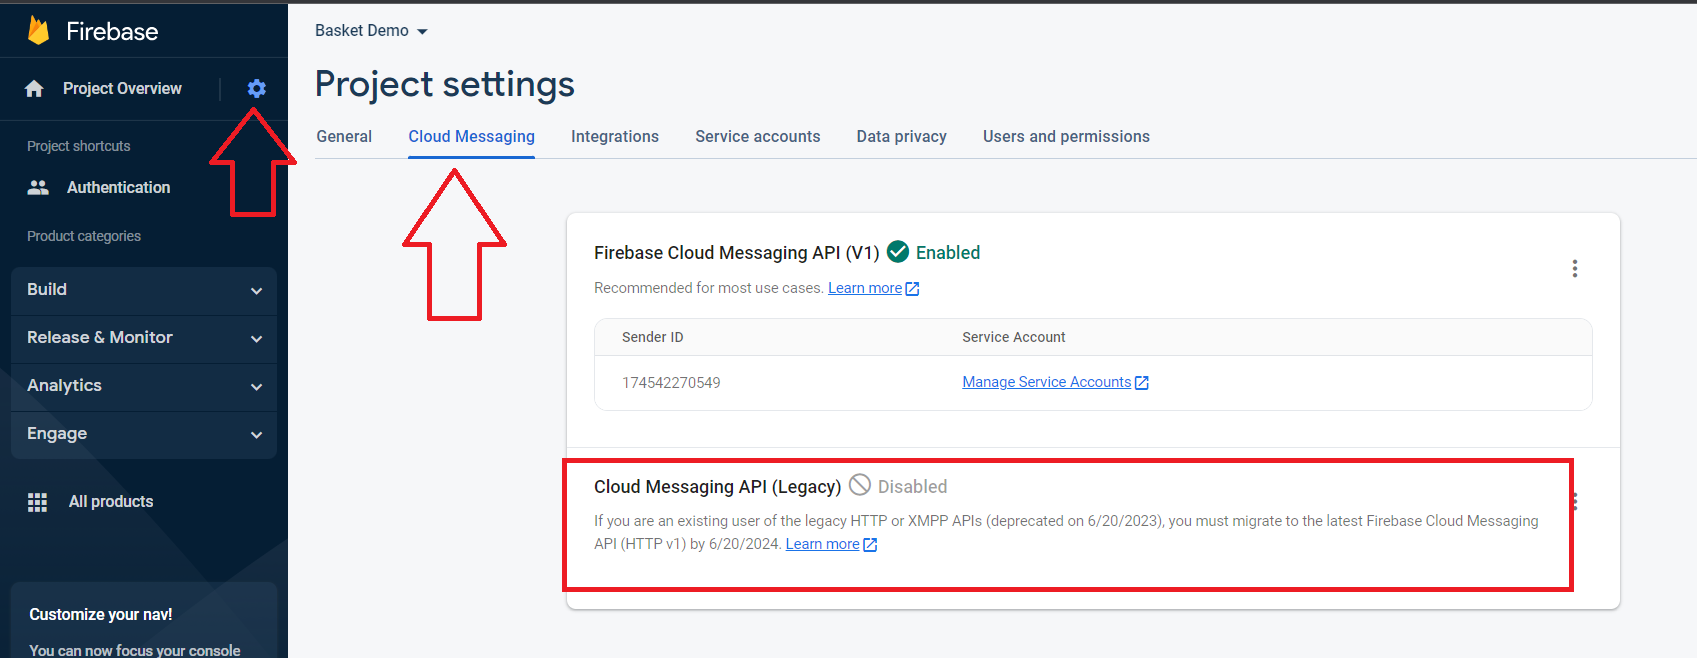Expand the Analytics category

click(x=144, y=386)
